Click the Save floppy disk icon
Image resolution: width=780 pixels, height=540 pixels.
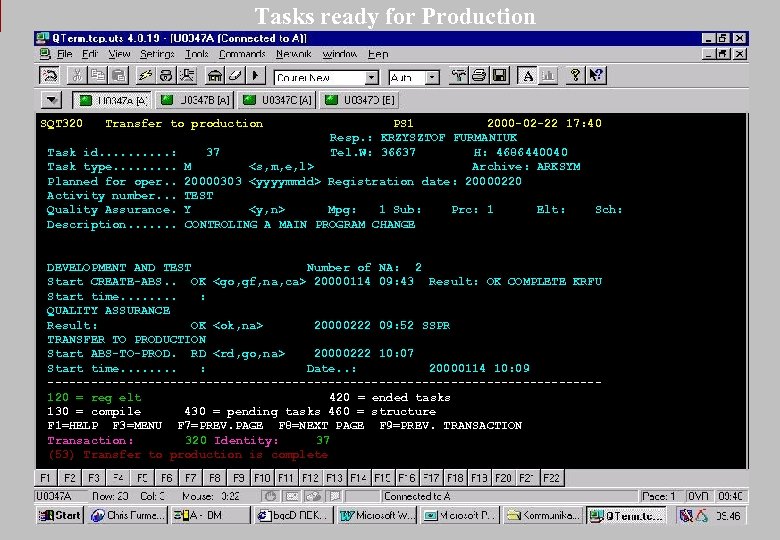click(499, 76)
